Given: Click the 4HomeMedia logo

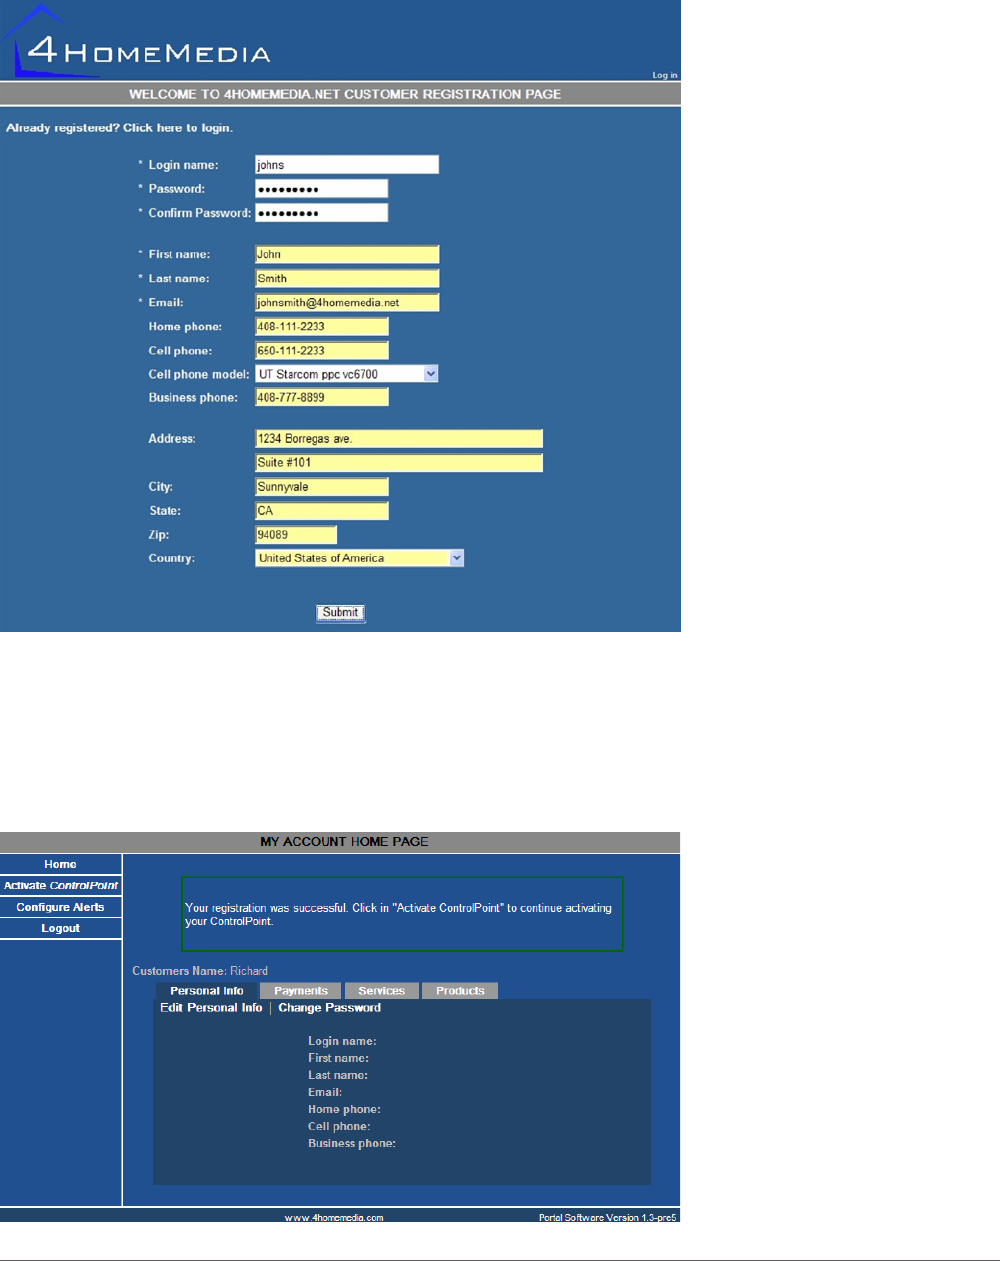Looking at the screenshot, I should pyautogui.click(x=137, y=42).
